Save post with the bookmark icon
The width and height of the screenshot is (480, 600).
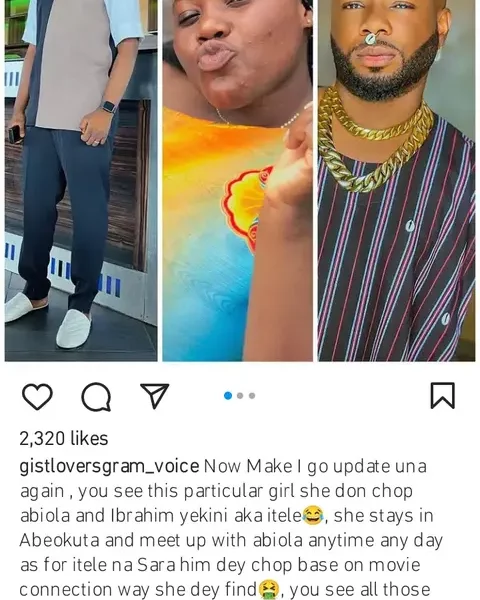tap(442, 395)
